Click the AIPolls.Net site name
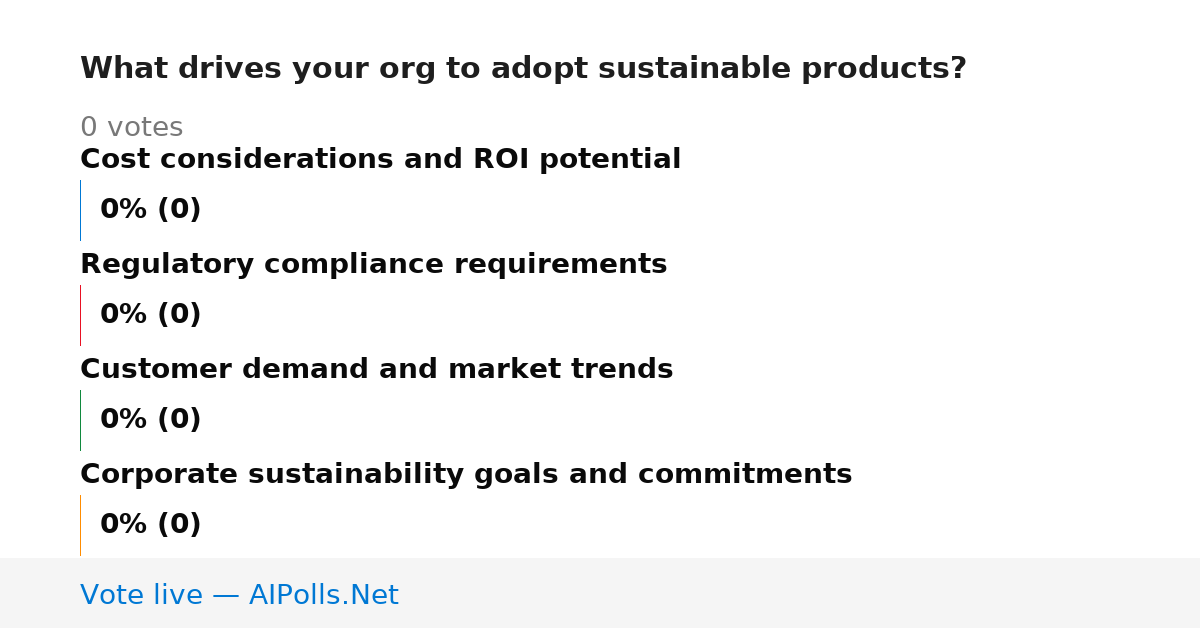Viewport: 1200px width, 628px height. pos(323,596)
